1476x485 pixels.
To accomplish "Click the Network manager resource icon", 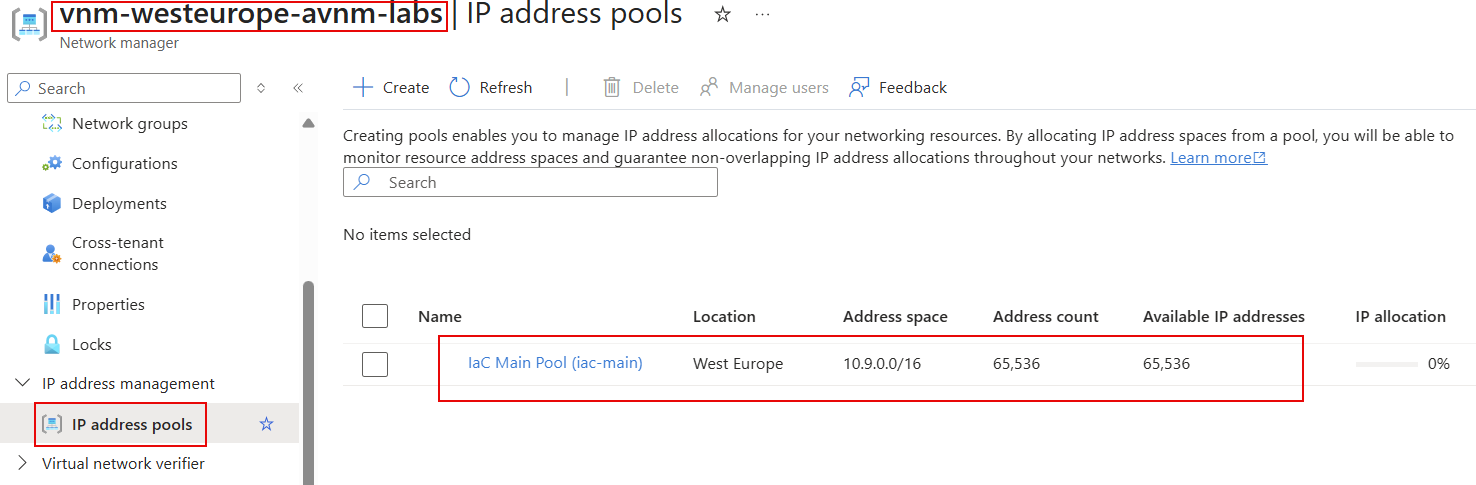I will pos(28,25).
